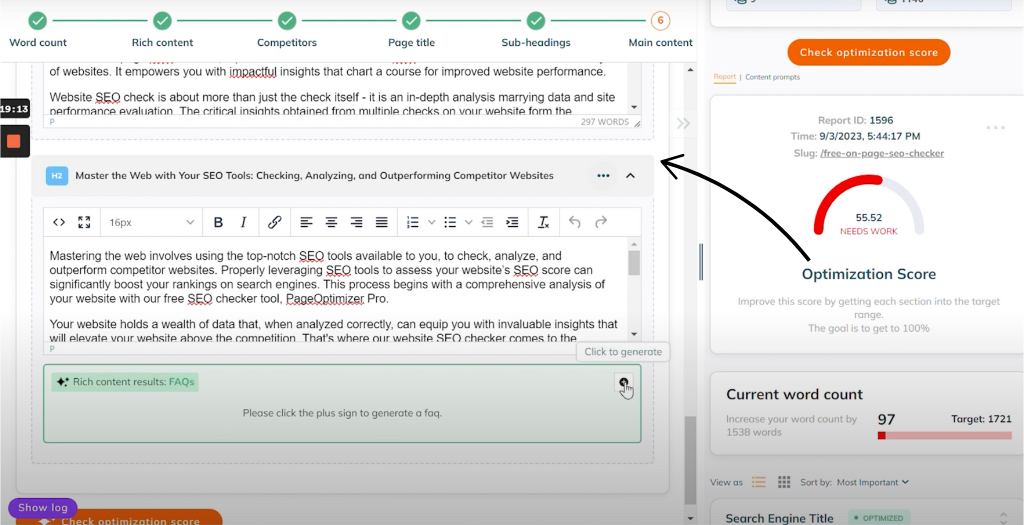Switch to grid view in View as

click(x=784, y=482)
